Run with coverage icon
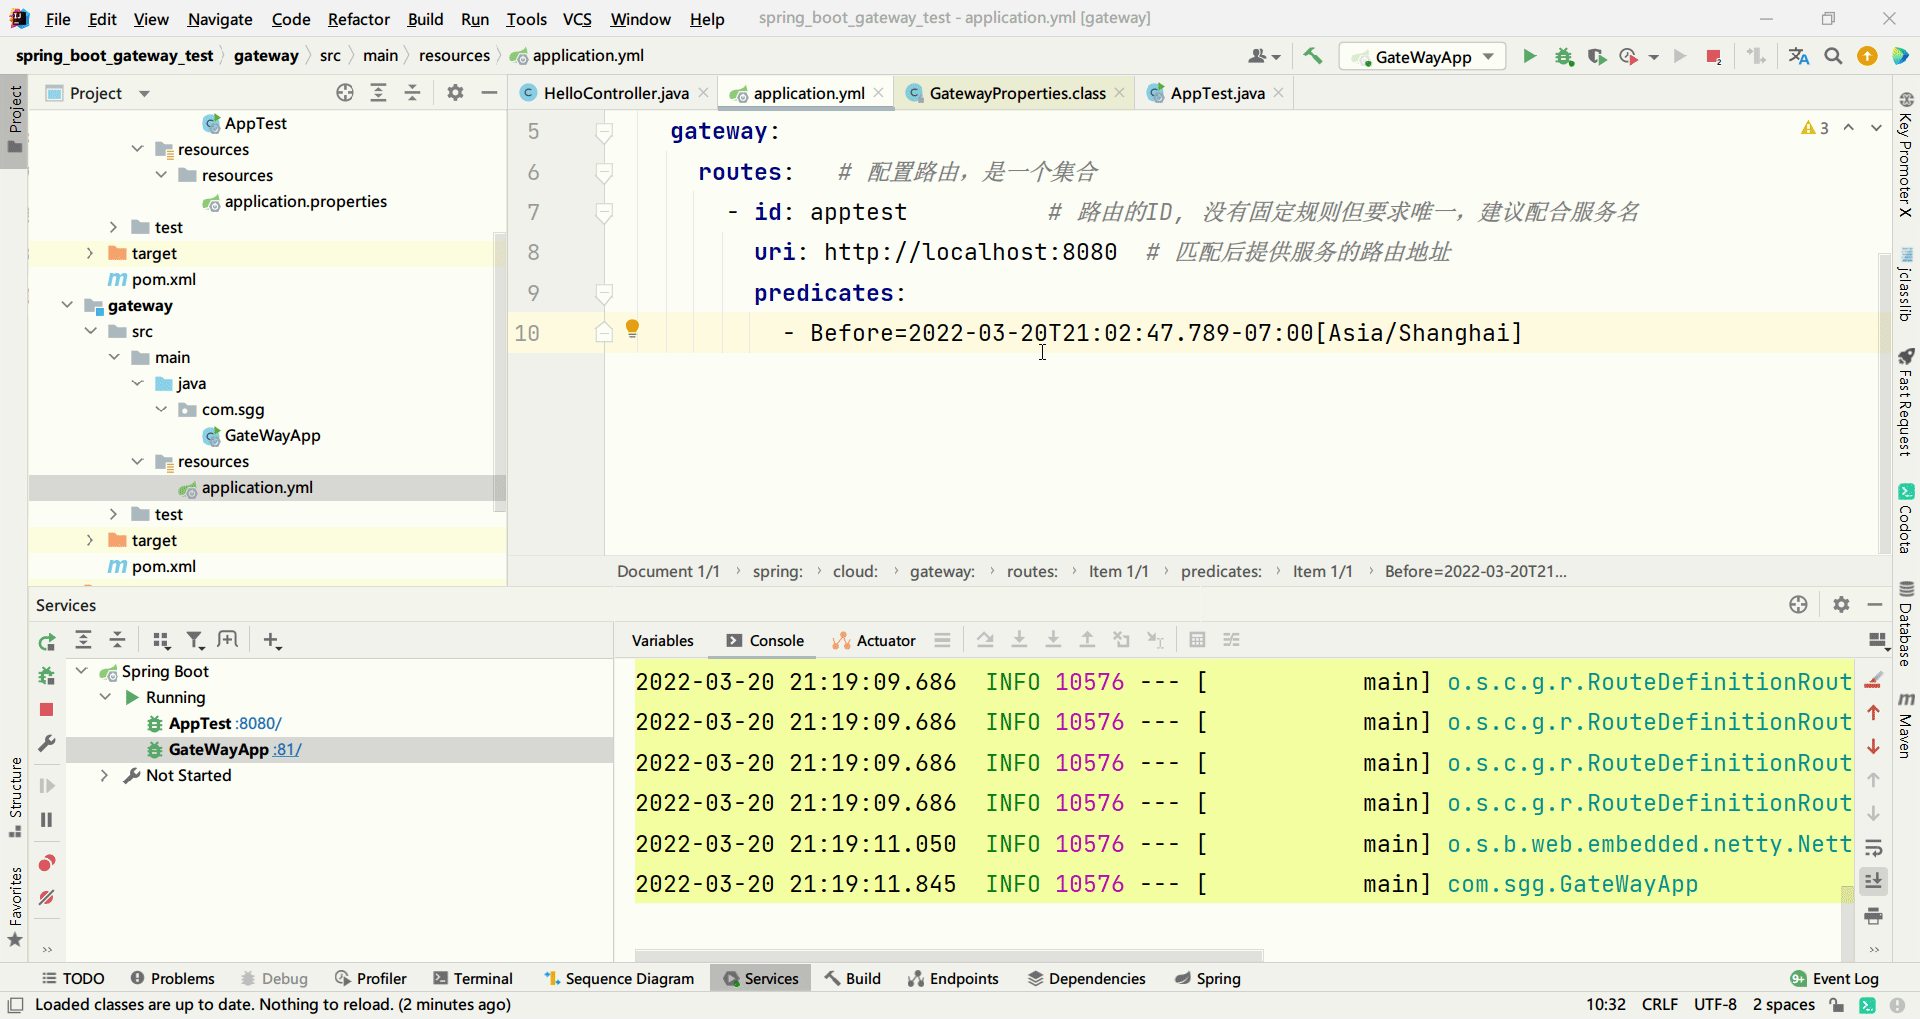Screen dimensions: 1920x1019 point(1597,56)
